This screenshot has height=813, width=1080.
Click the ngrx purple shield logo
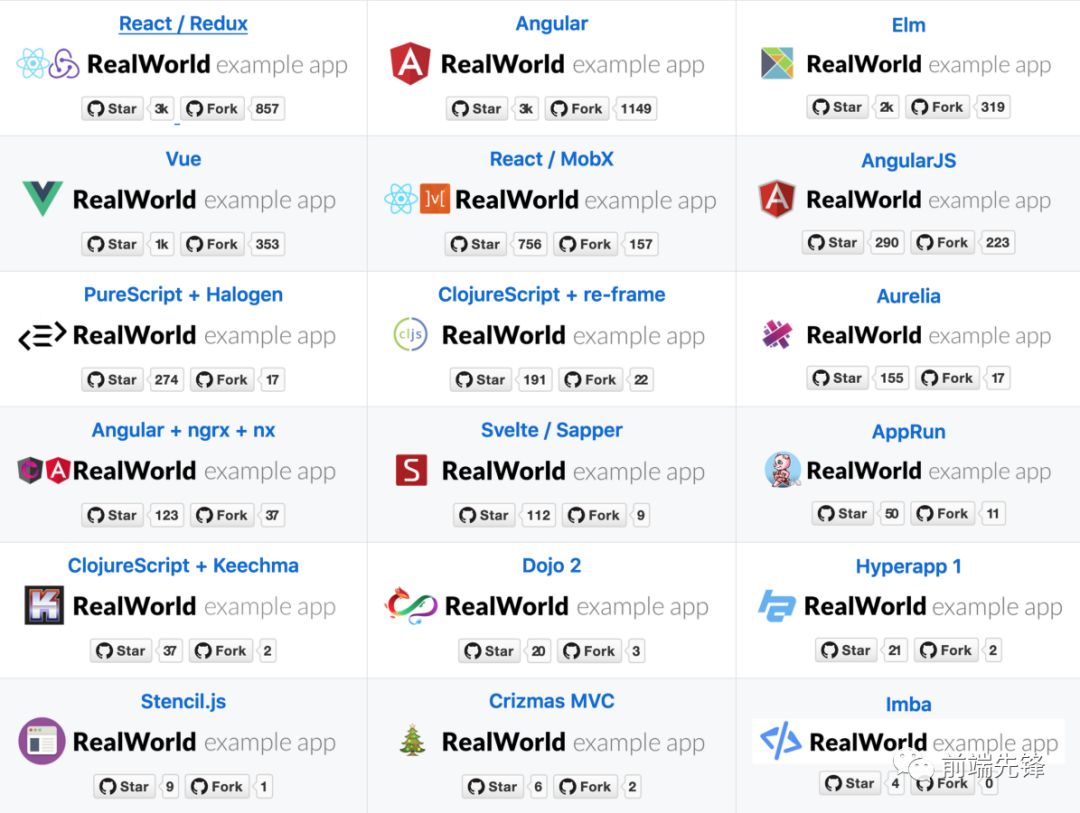point(30,471)
